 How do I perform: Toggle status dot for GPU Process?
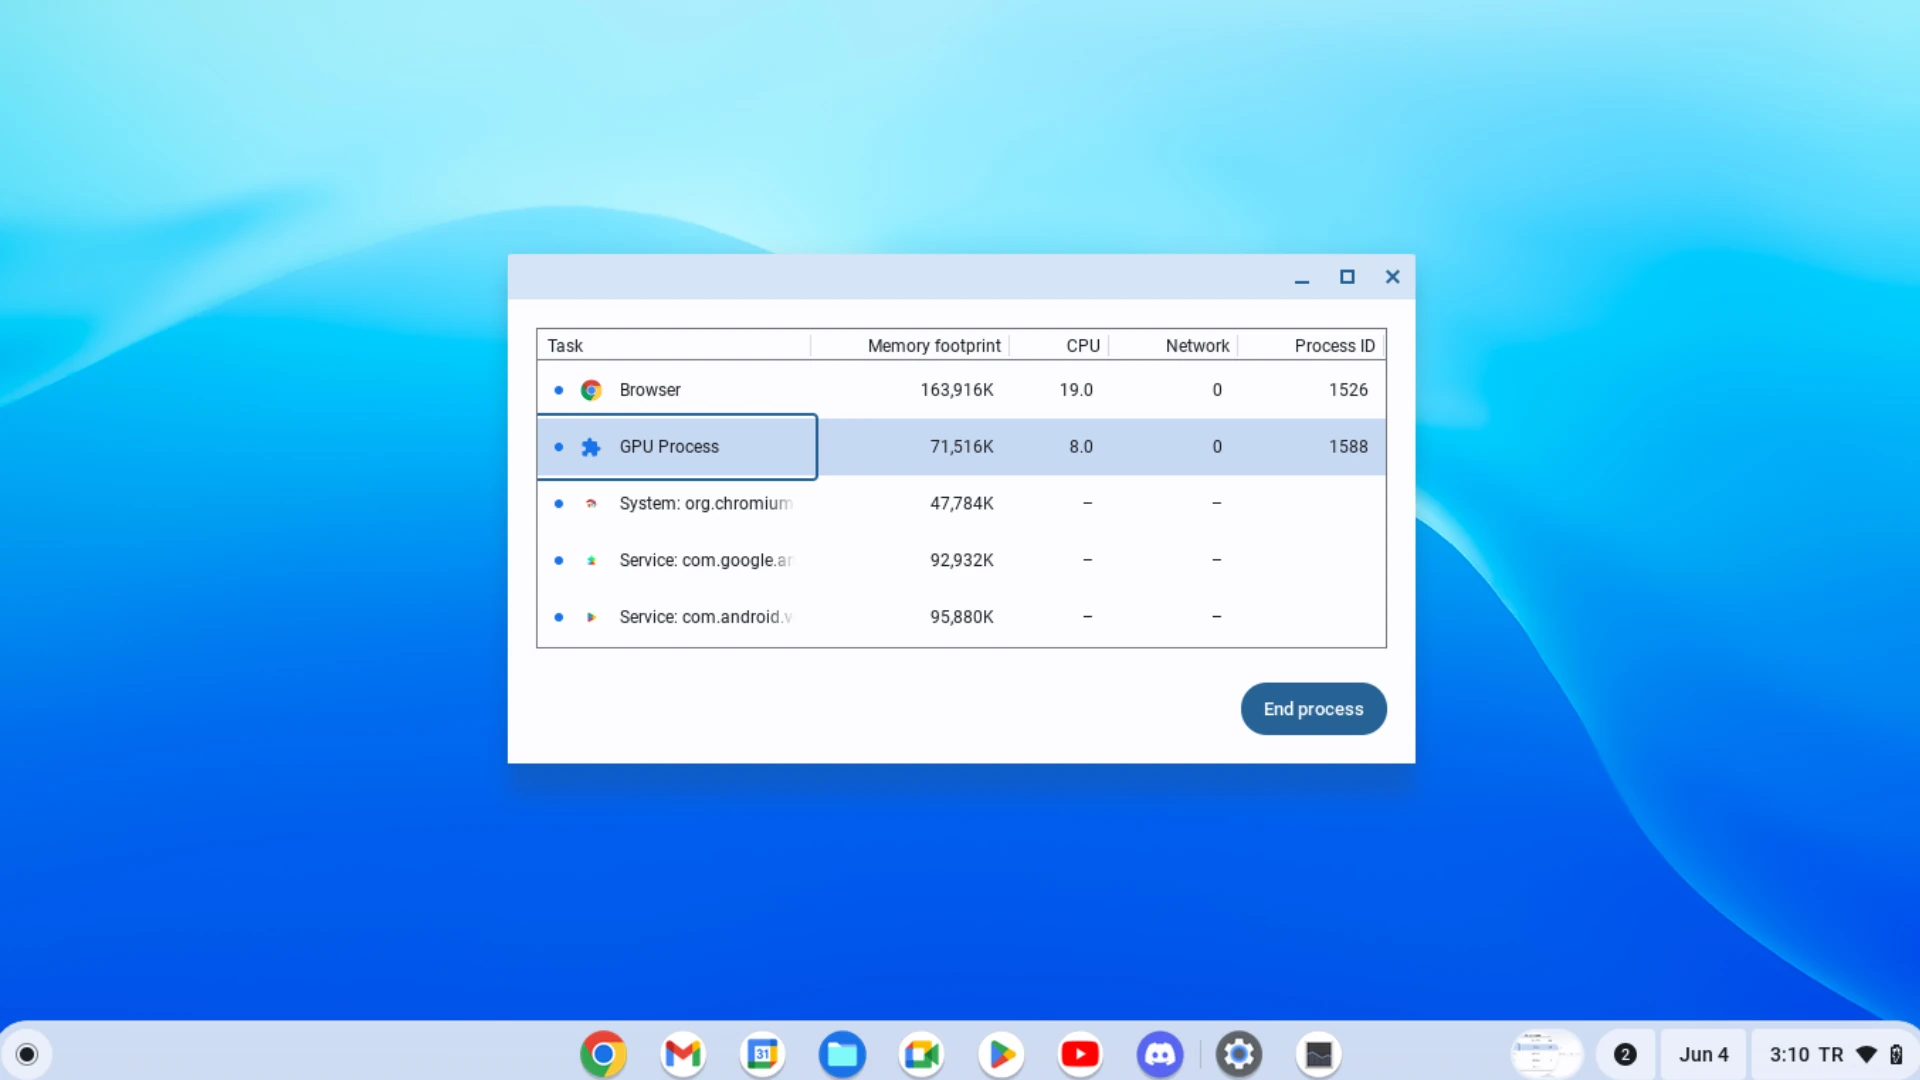click(558, 446)
